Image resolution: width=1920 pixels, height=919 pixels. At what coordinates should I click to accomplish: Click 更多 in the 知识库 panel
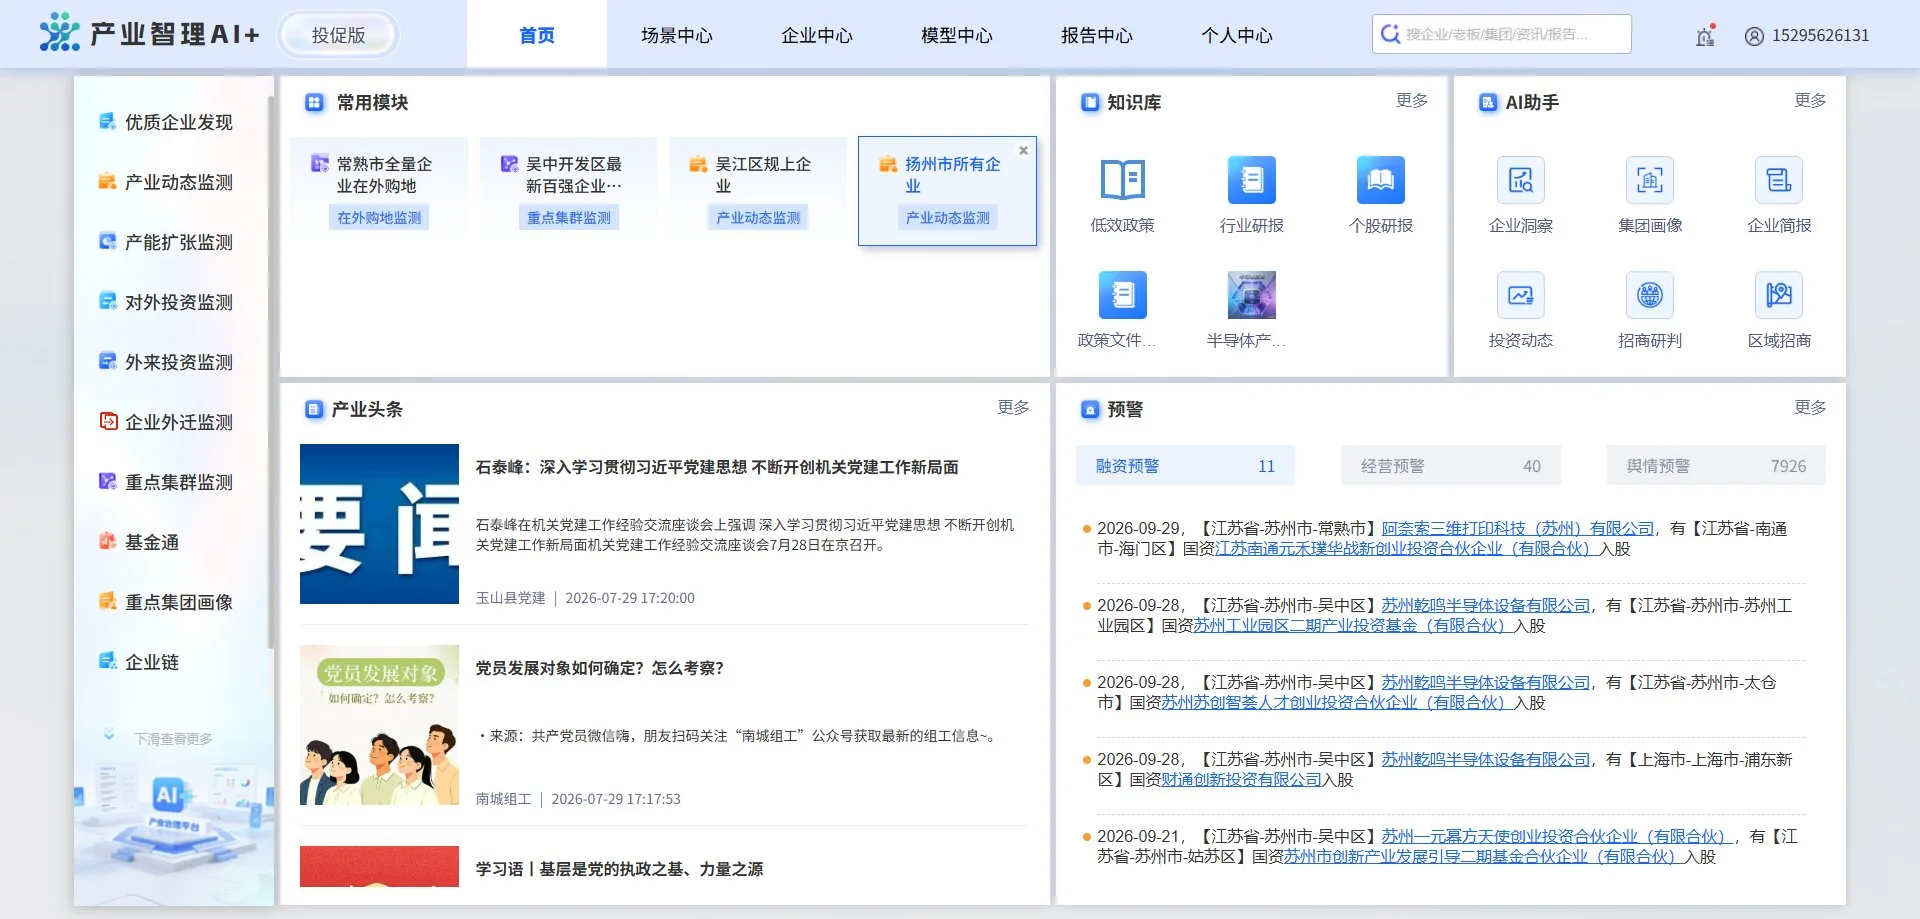1412,101
